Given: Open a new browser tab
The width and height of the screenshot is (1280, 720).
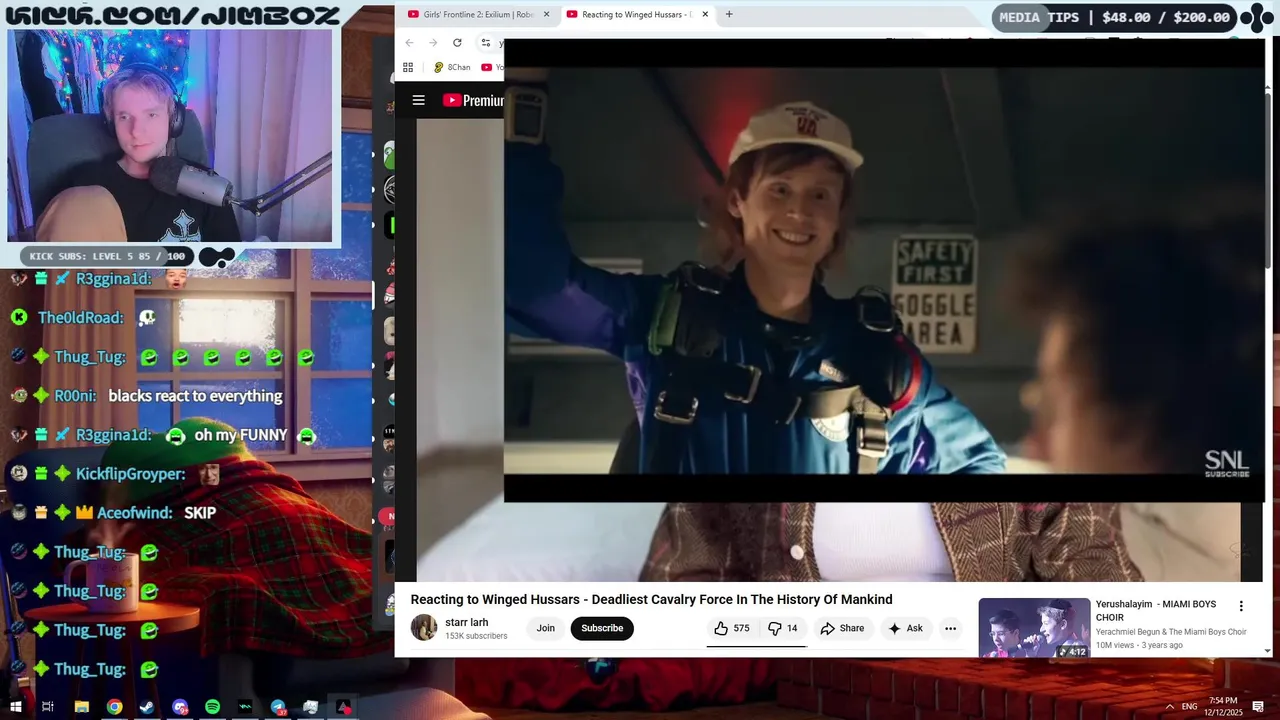Looking at the screenshot, I should pyautogui.click(x=729, y=15).
